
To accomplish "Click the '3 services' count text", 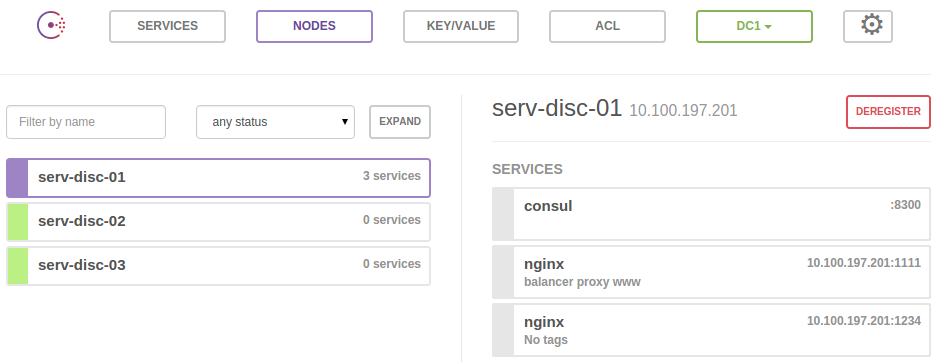I will point(392,176).
